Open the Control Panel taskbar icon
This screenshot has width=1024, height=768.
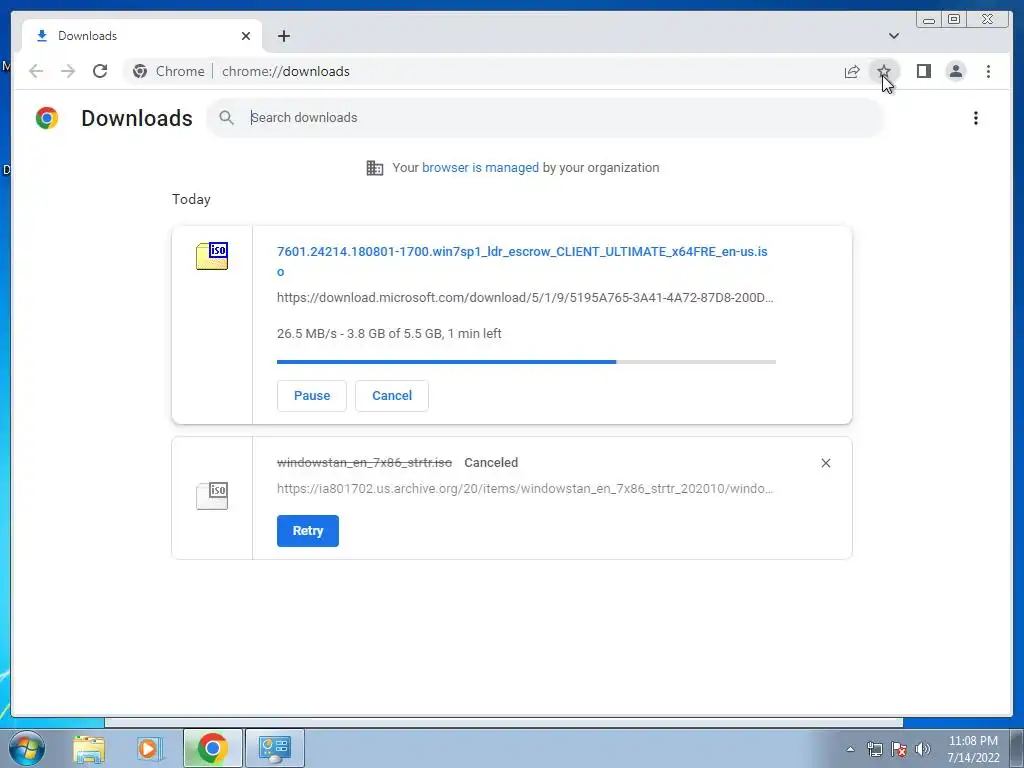274,748
